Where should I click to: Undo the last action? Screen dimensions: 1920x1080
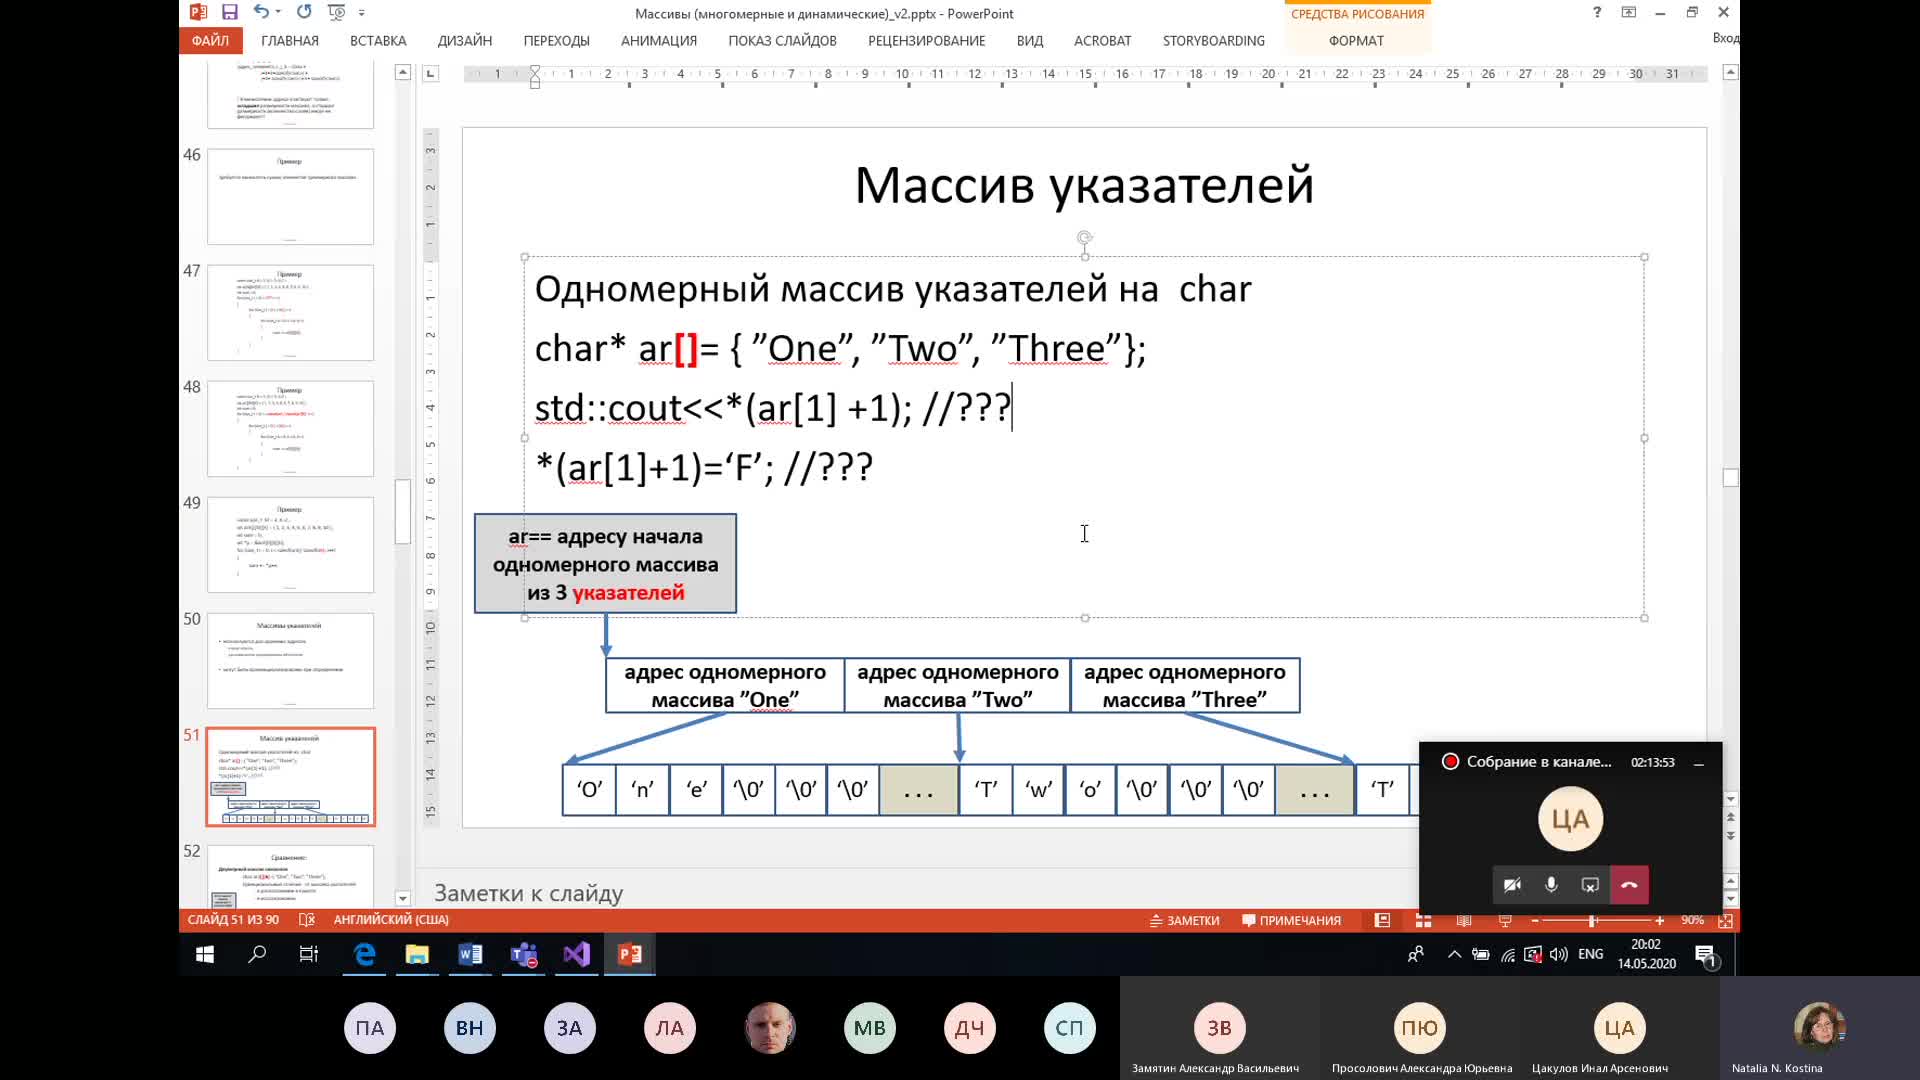click(261, 12)
